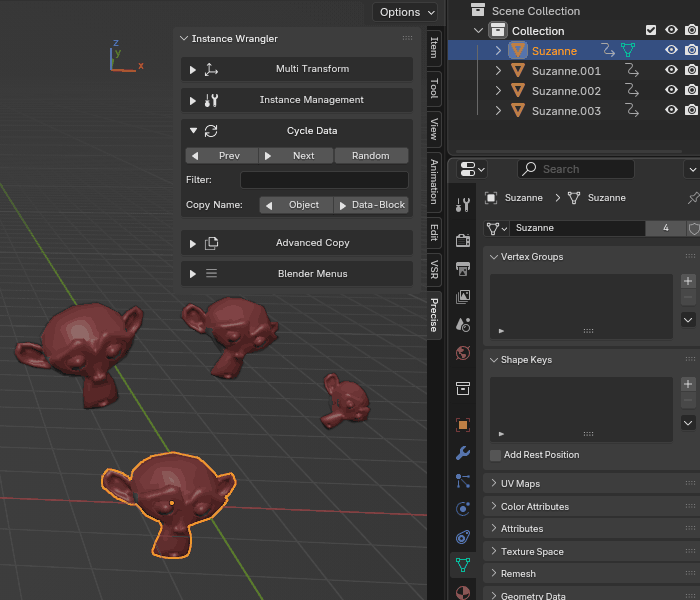Screen dimensions: 700x600
Task: Open the Object Data mesh properties tab
Action: pos(463,565)
